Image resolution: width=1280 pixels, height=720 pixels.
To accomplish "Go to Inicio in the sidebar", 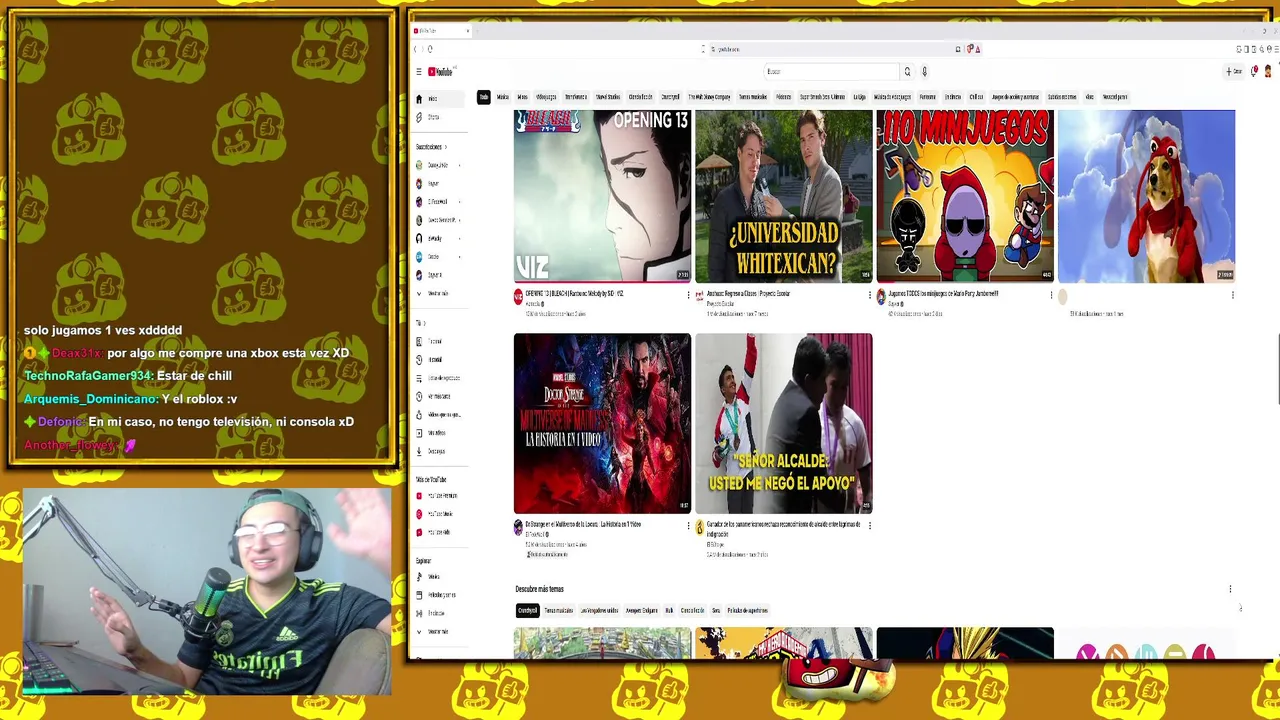I will (440, 99).
